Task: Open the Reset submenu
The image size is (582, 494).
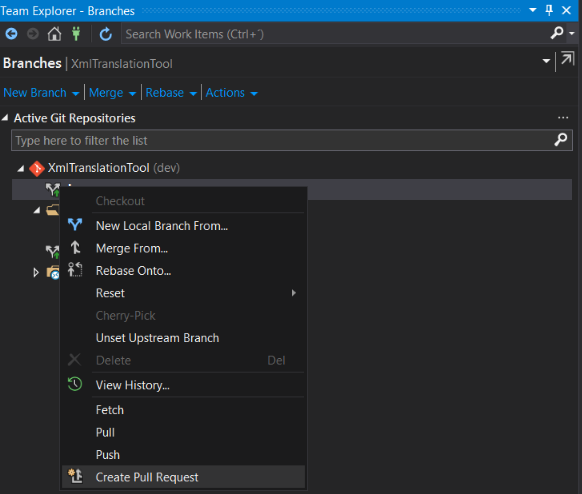Action: (x=183, y=293)
